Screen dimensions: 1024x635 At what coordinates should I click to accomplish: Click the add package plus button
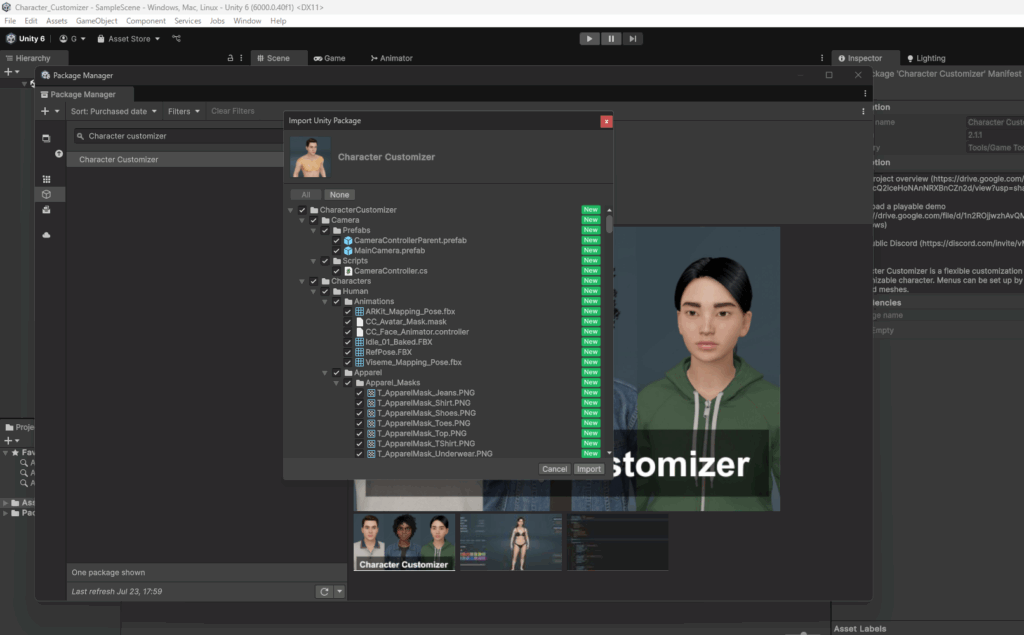point(45,111)
